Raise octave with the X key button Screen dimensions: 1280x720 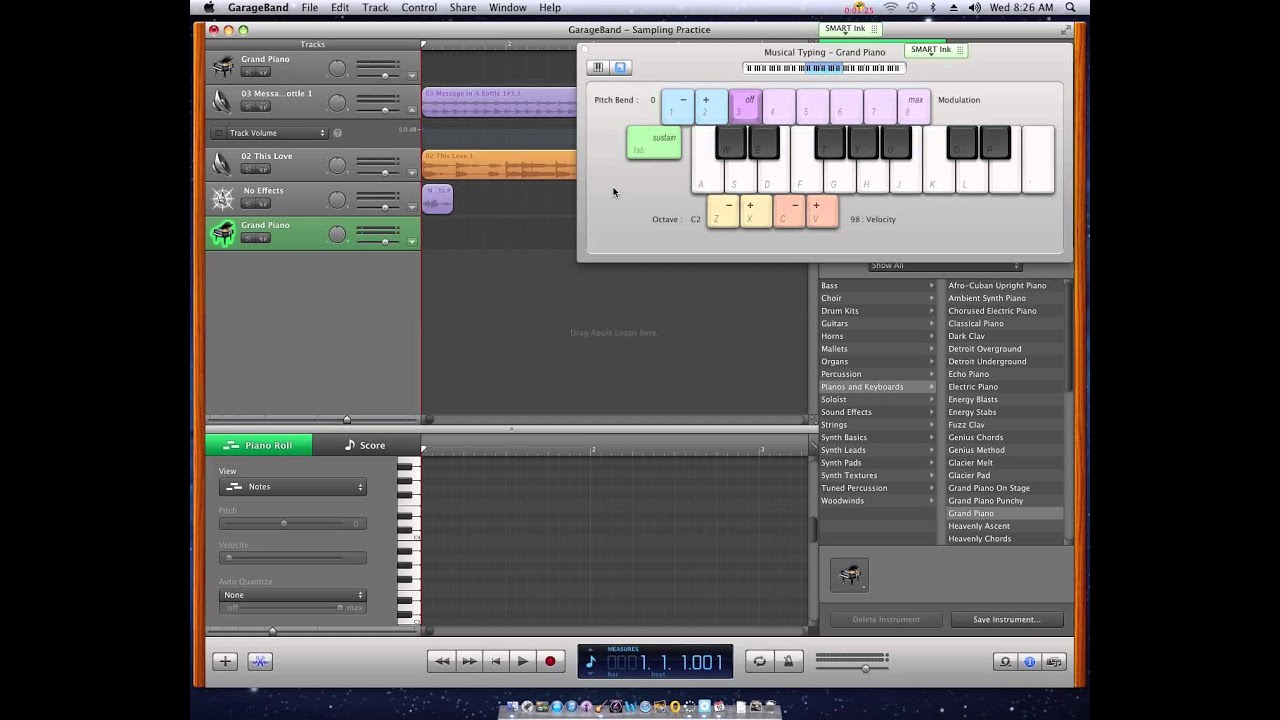tap(756, 211)
